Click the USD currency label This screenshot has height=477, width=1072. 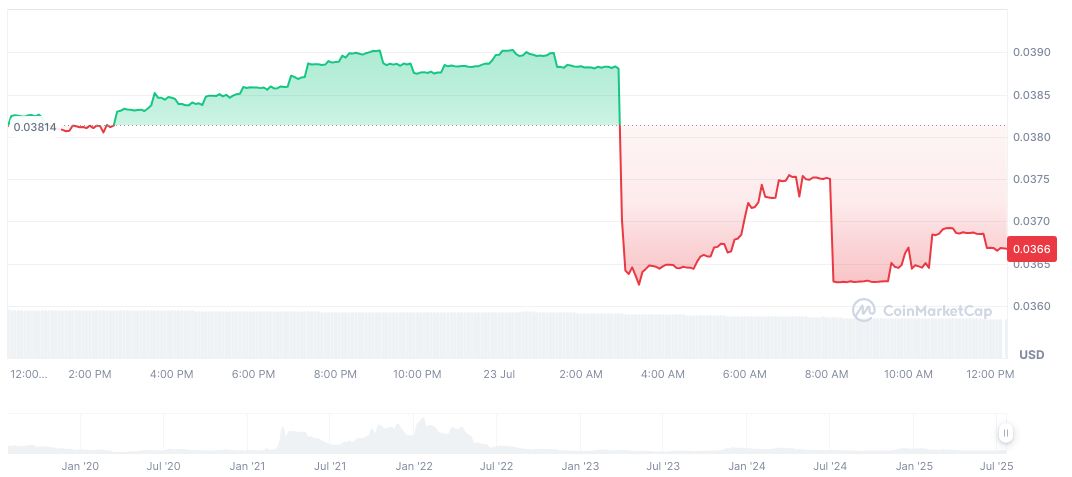tap(1031, 355)
